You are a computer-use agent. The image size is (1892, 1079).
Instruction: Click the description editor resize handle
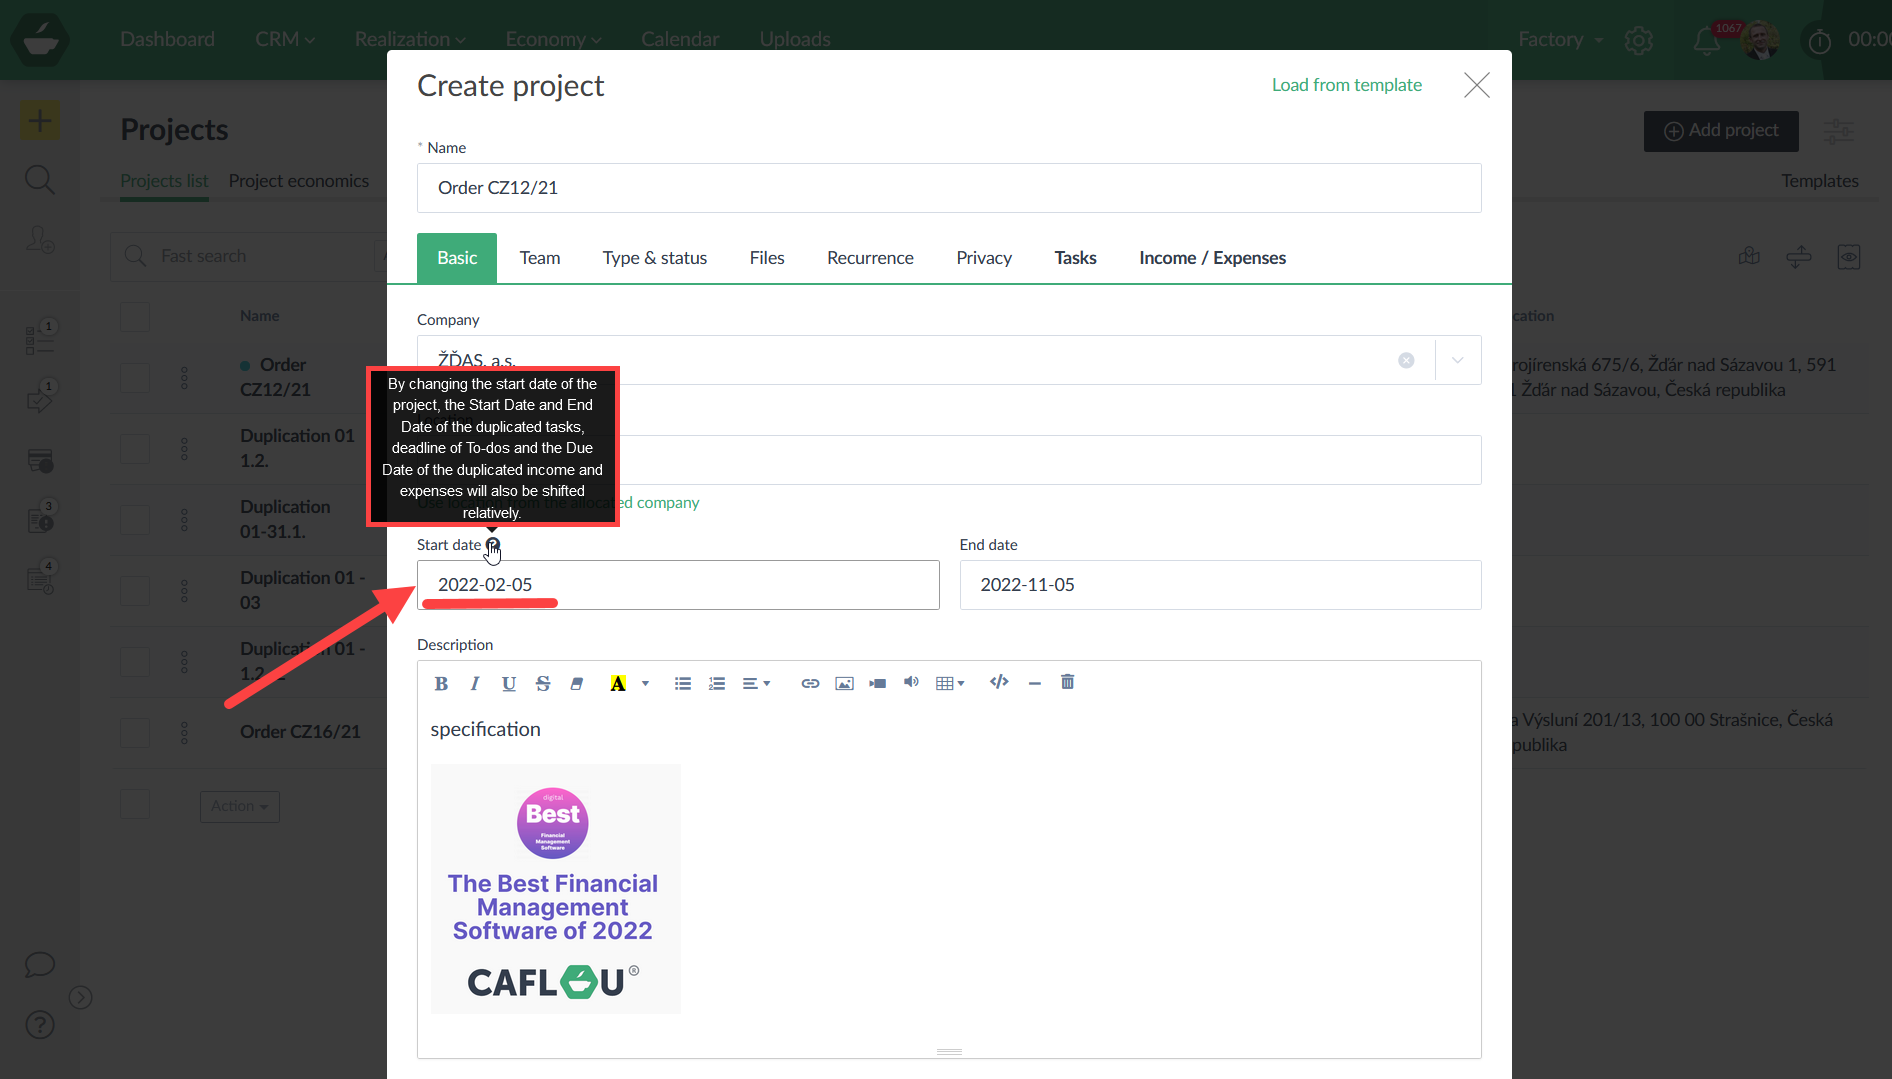click(949, 1052)
